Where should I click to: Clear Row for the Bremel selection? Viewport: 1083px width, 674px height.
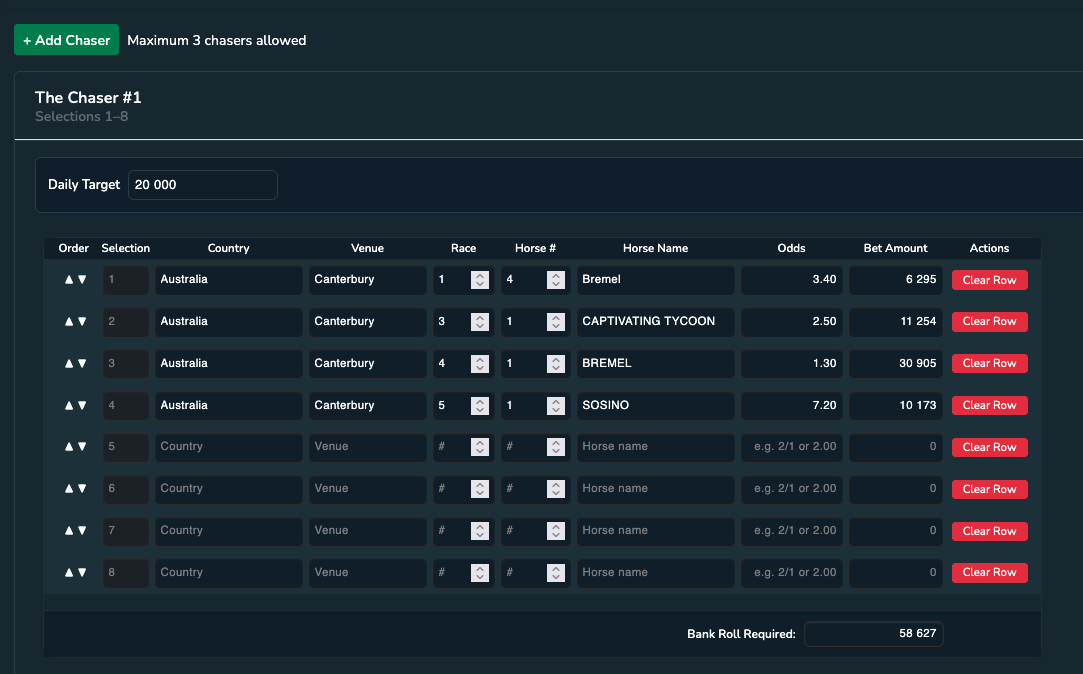tap(989, 279)
